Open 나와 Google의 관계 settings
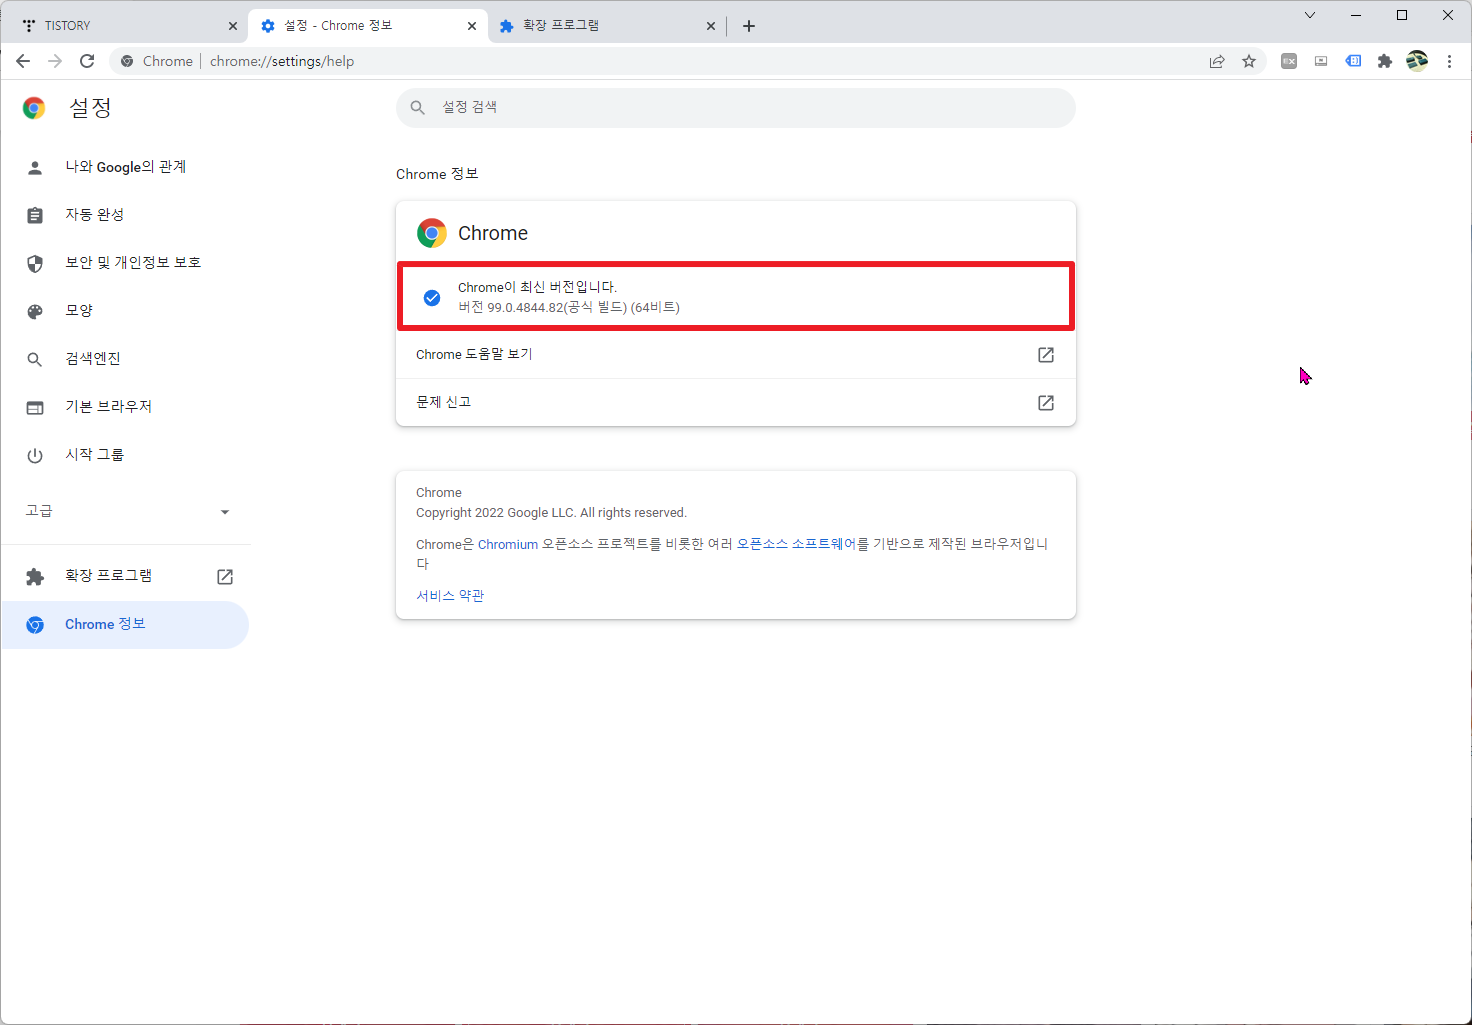 point(125,167)
